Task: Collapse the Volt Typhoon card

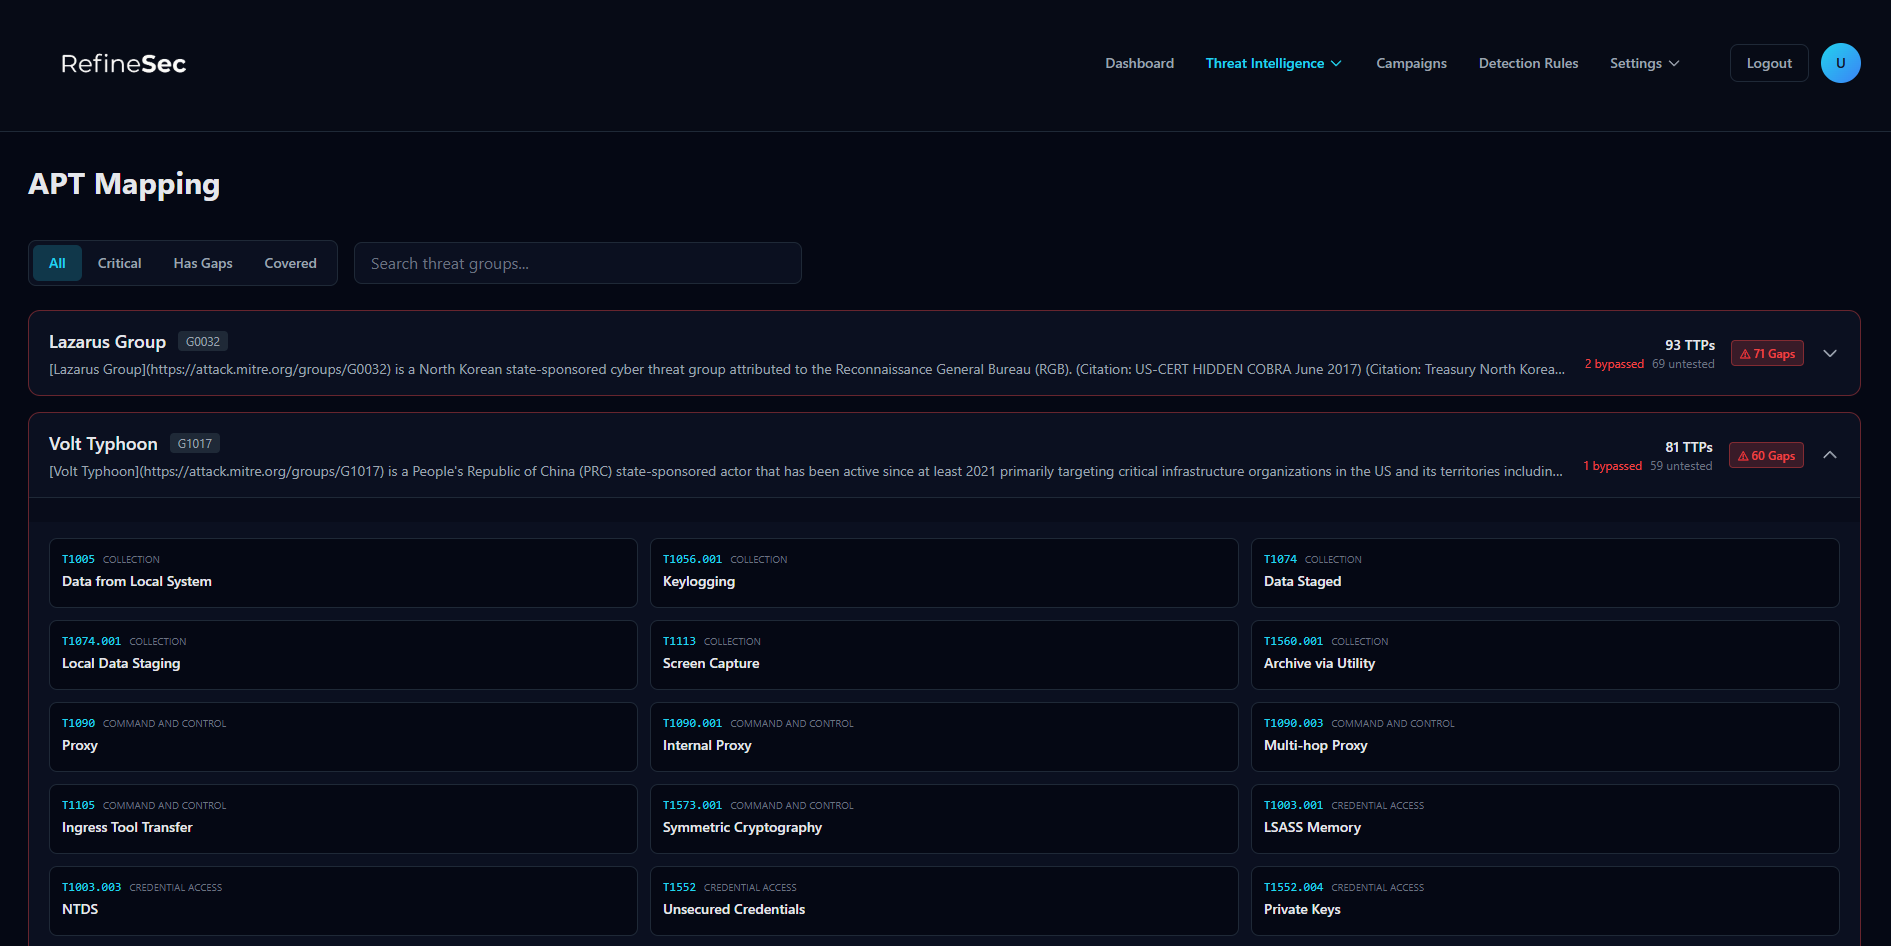Action: click(x=1830, y=455)
